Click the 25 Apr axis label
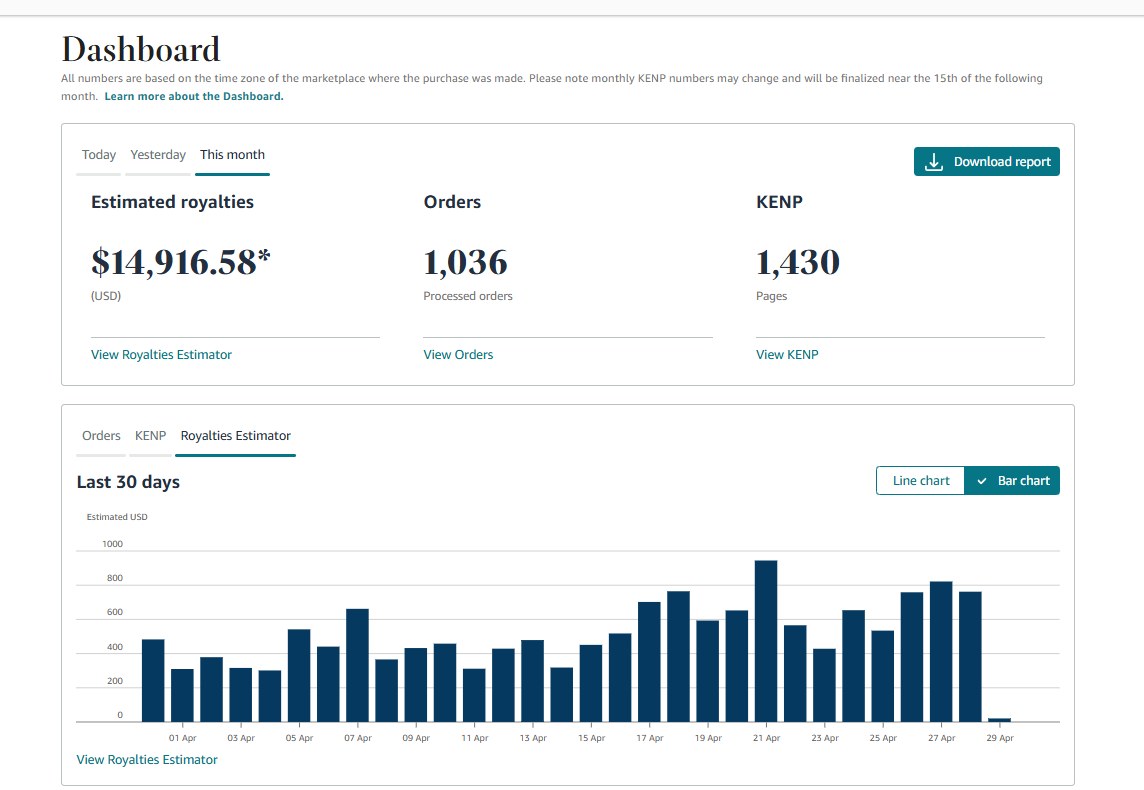1144x790 pixels. [x=883, y=738]
